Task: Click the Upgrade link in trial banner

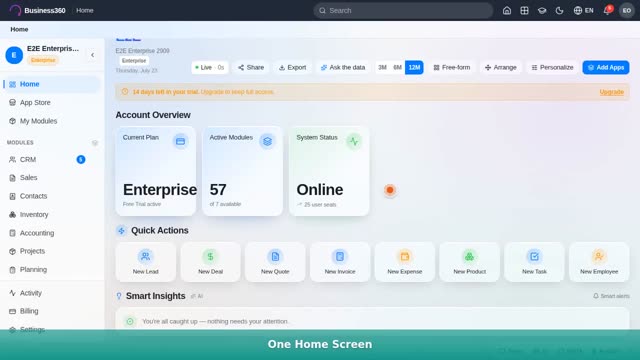Action: click(x=611, y=92)
